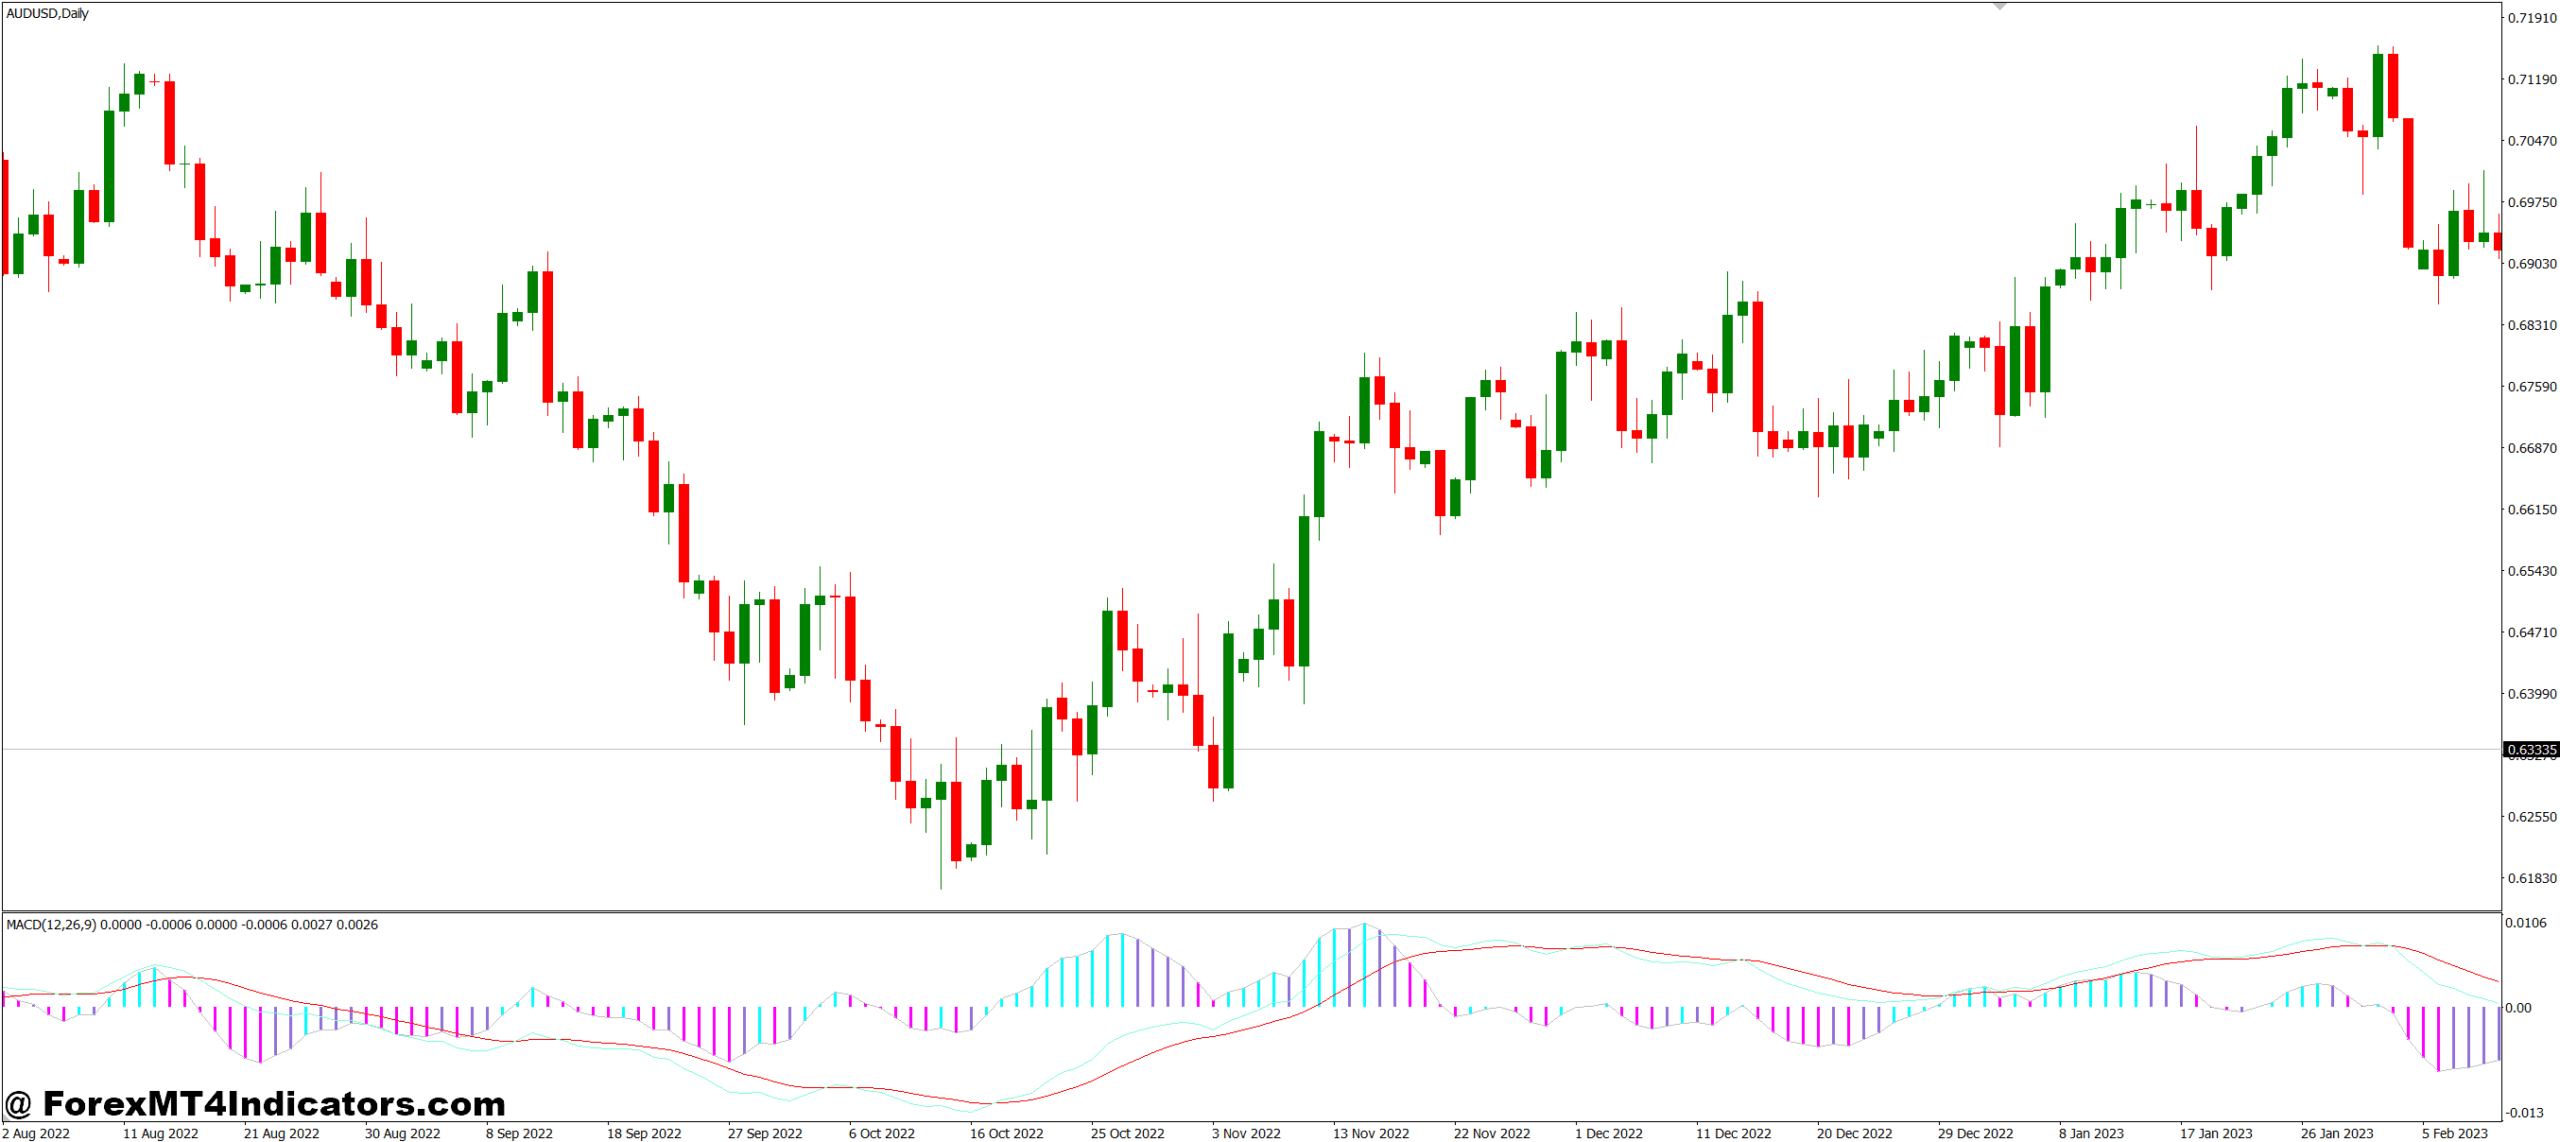Viewport: 2560px width, 1142px height.
Task: Click the MACD 0.00 zero level label
Action: tap(2520, 1007)
